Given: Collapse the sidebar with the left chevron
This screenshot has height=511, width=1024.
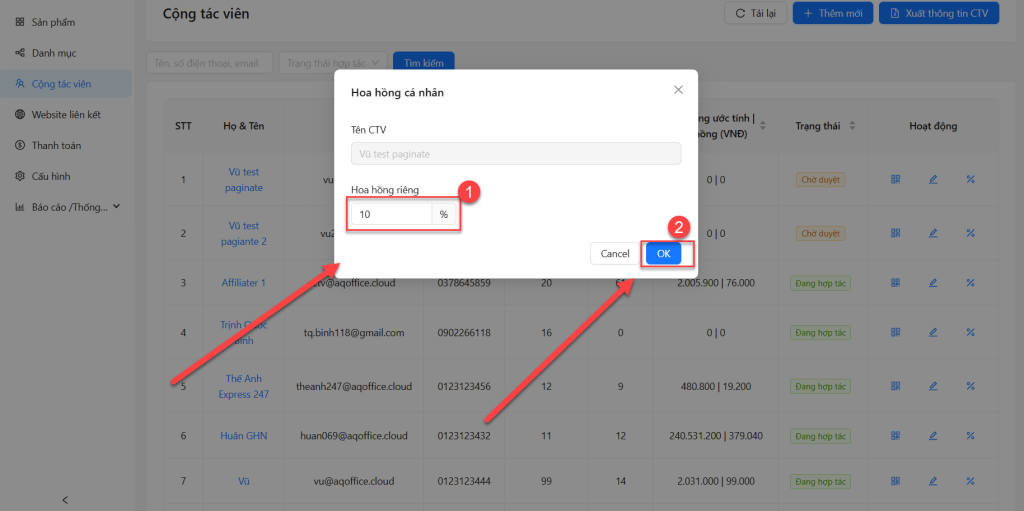Looking at the screenshot, I should (x=65, y=499).
